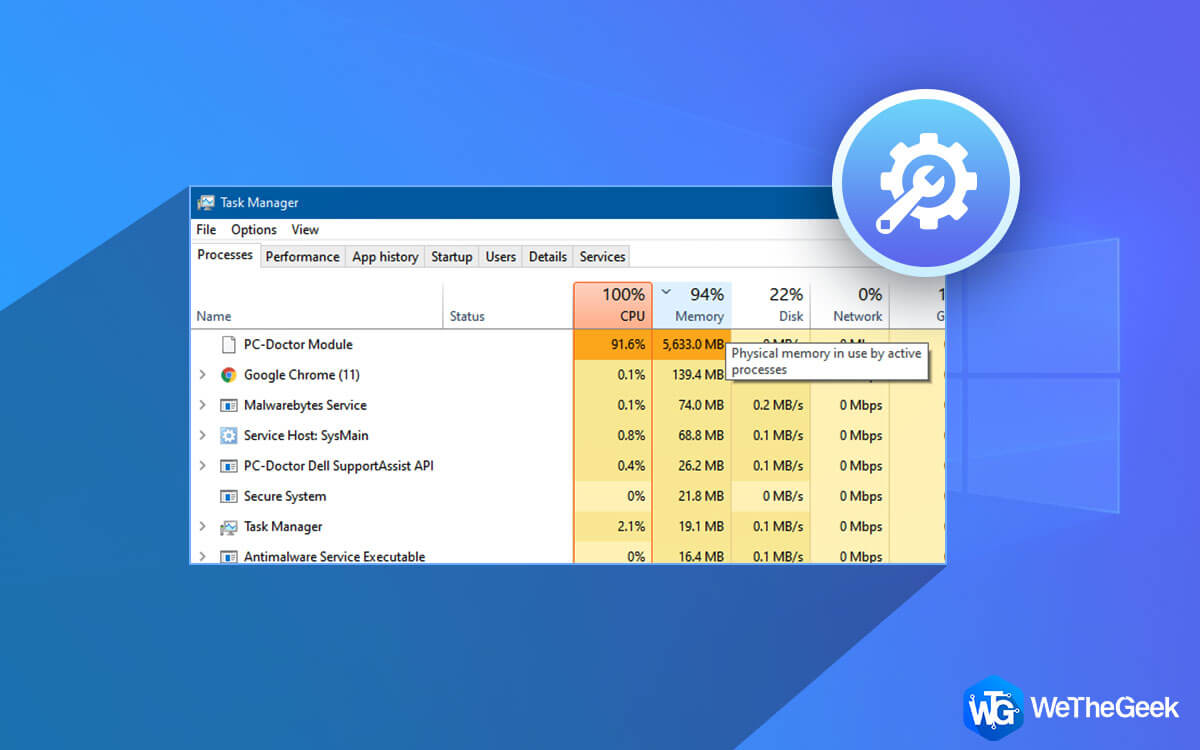This screenshot has height=750, width=1200.
Task: Click the Service Host: SysMain gear icon
Action: (228, 435)
